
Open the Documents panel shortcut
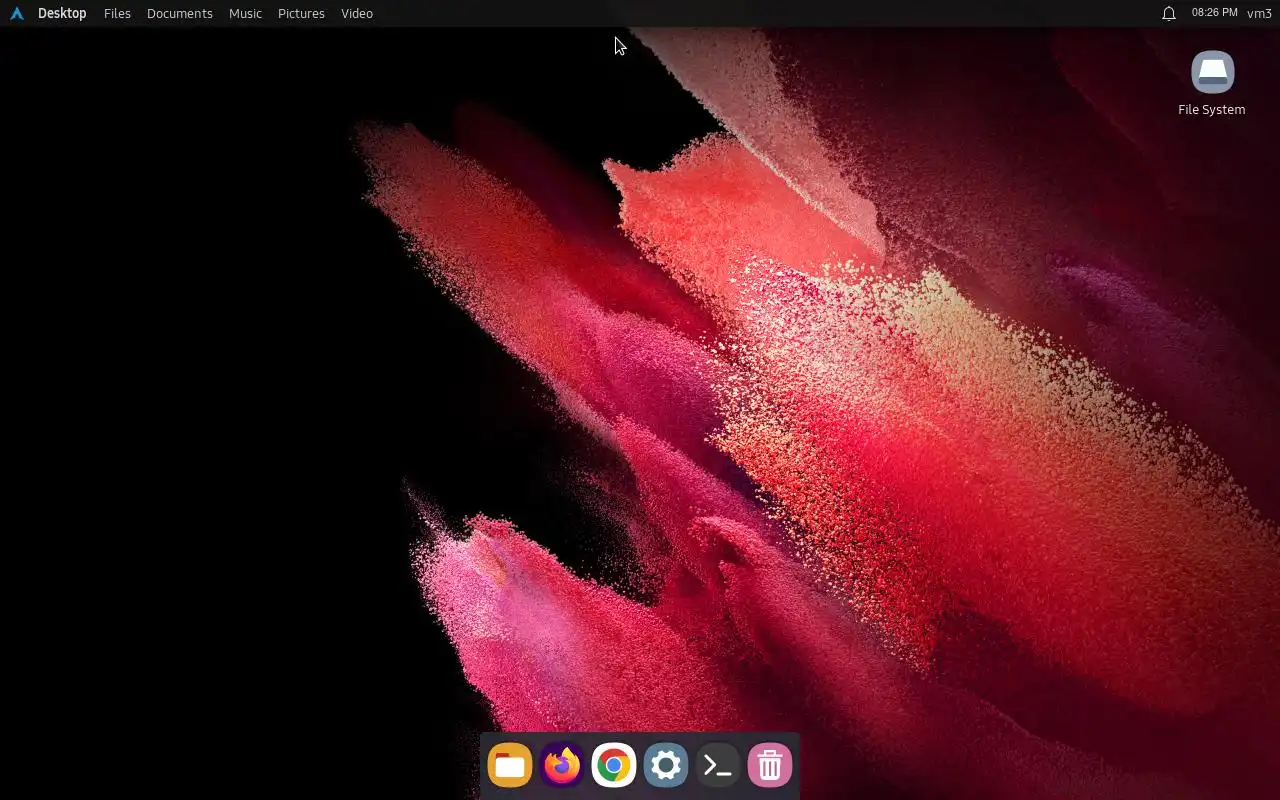pyautogui.click(x=179, y=13)
